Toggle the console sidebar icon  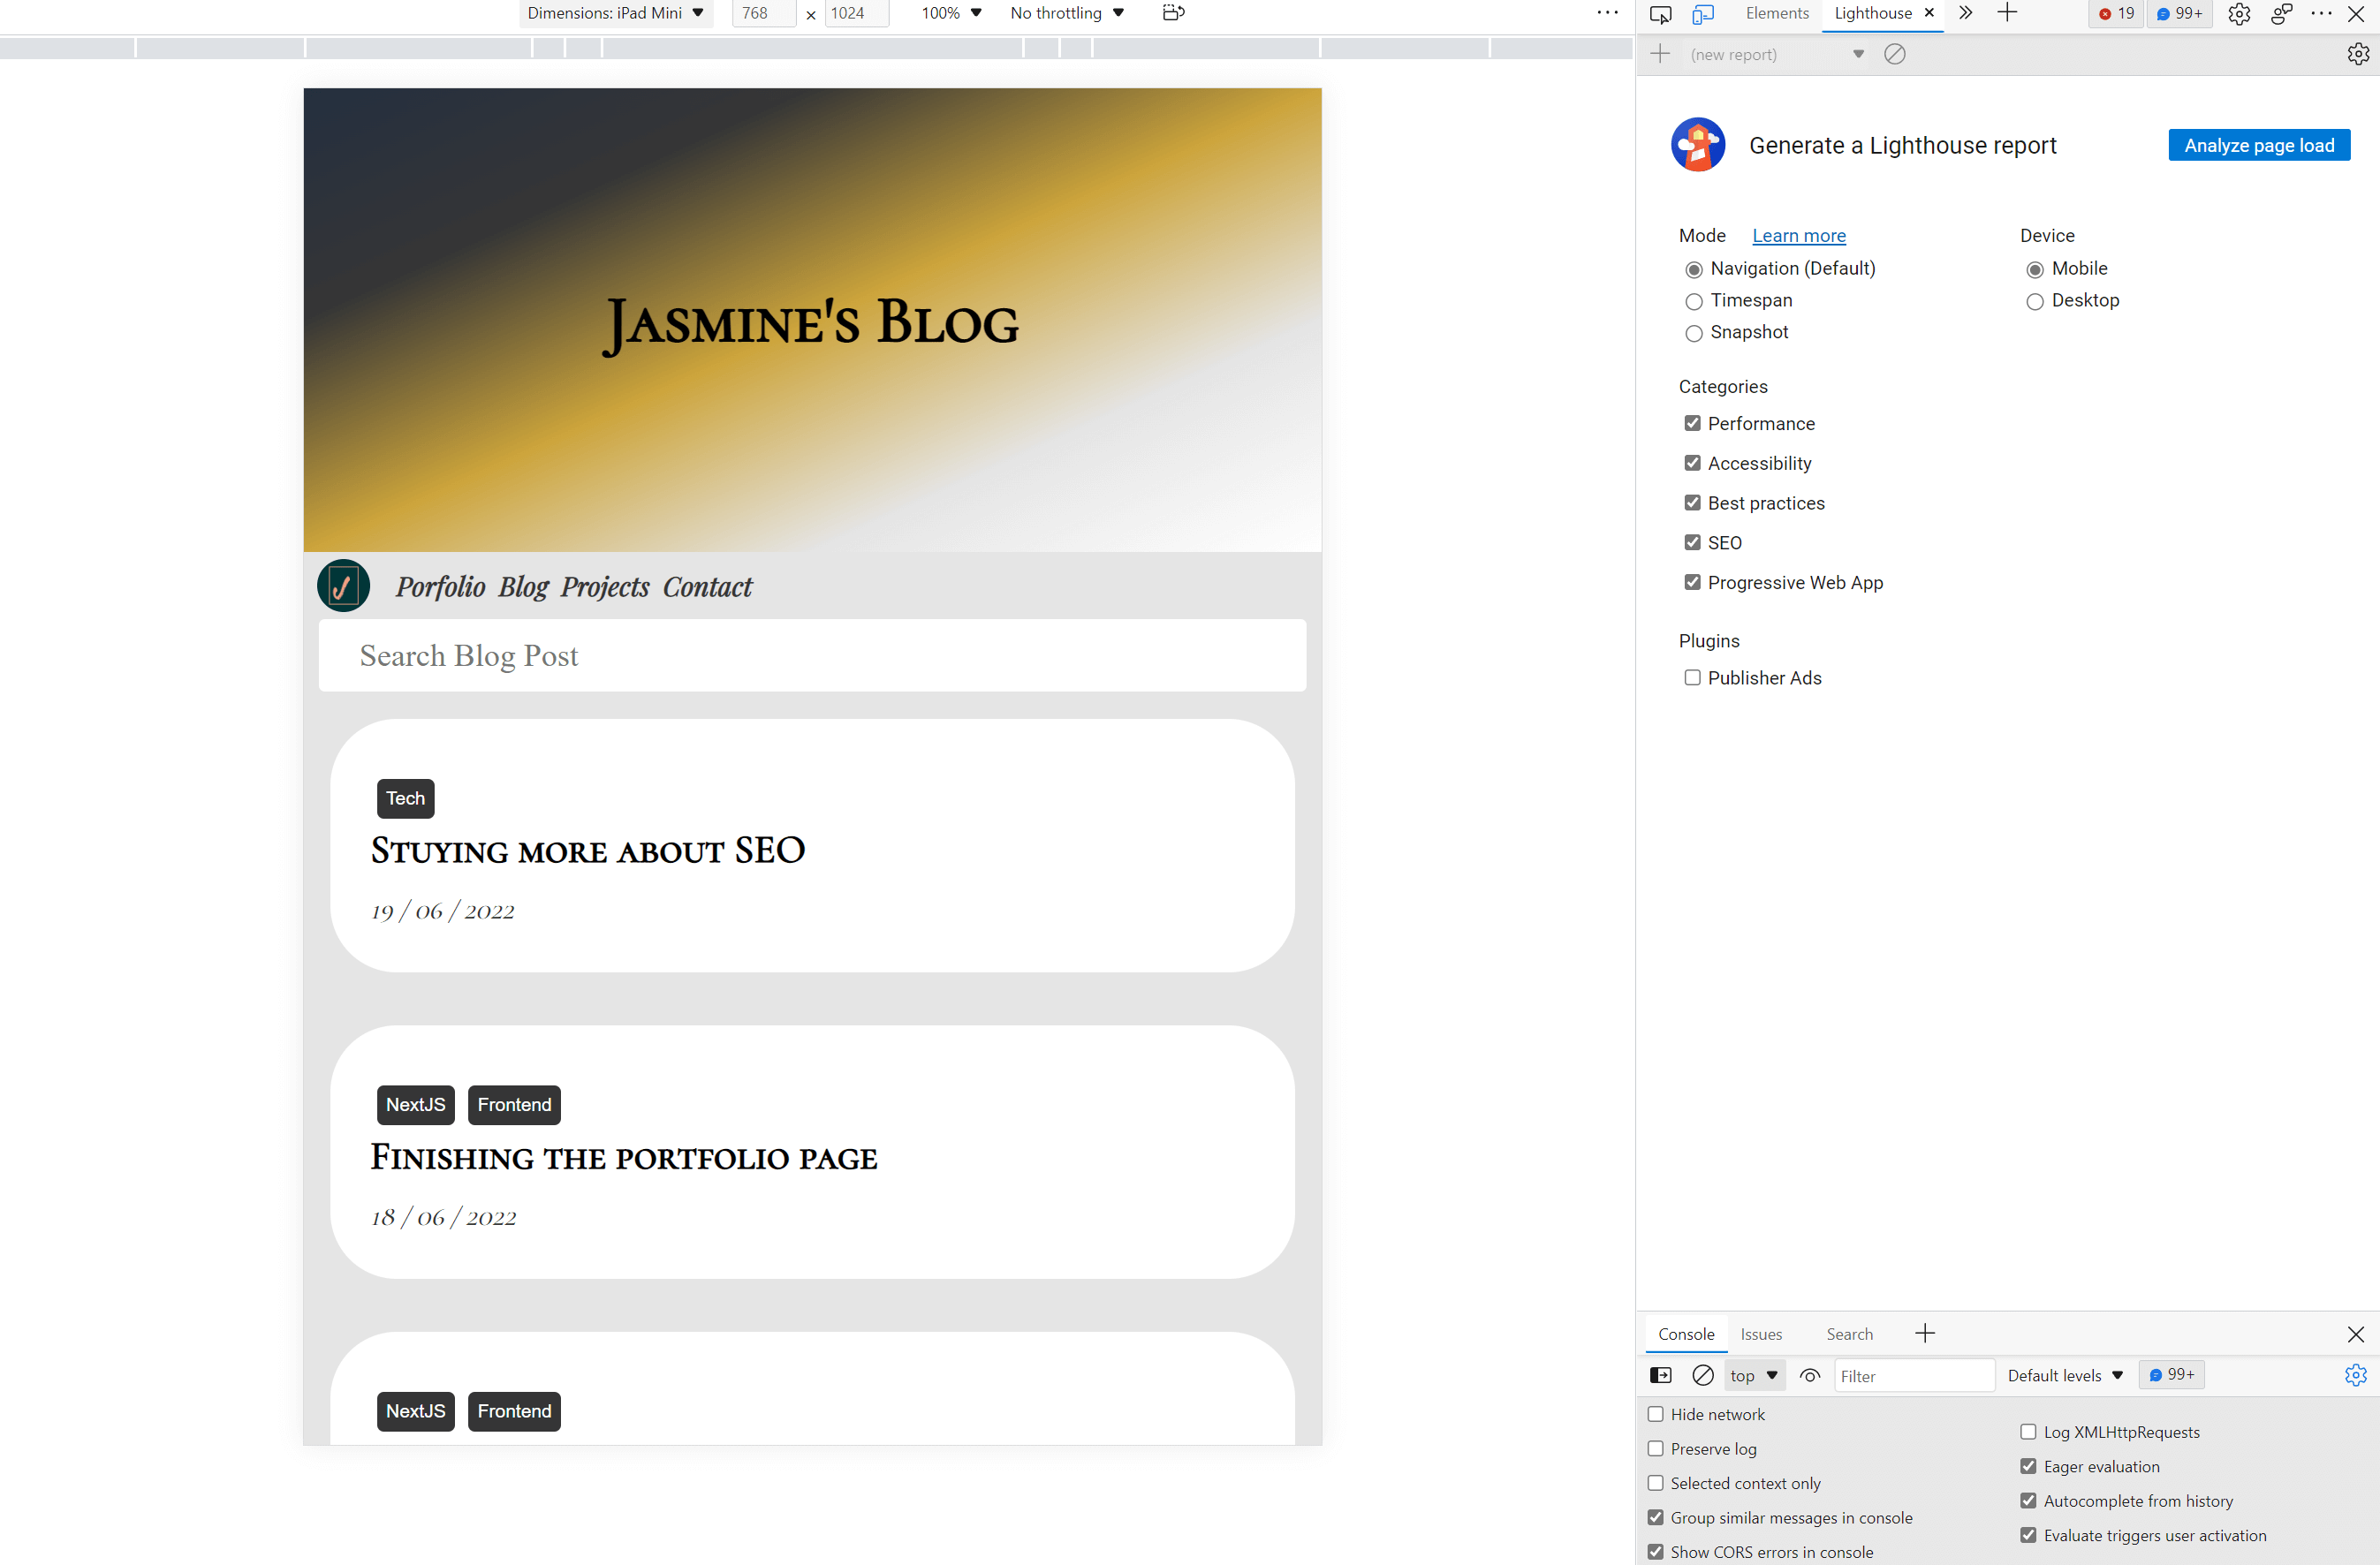click(x=1660, y=1375)
